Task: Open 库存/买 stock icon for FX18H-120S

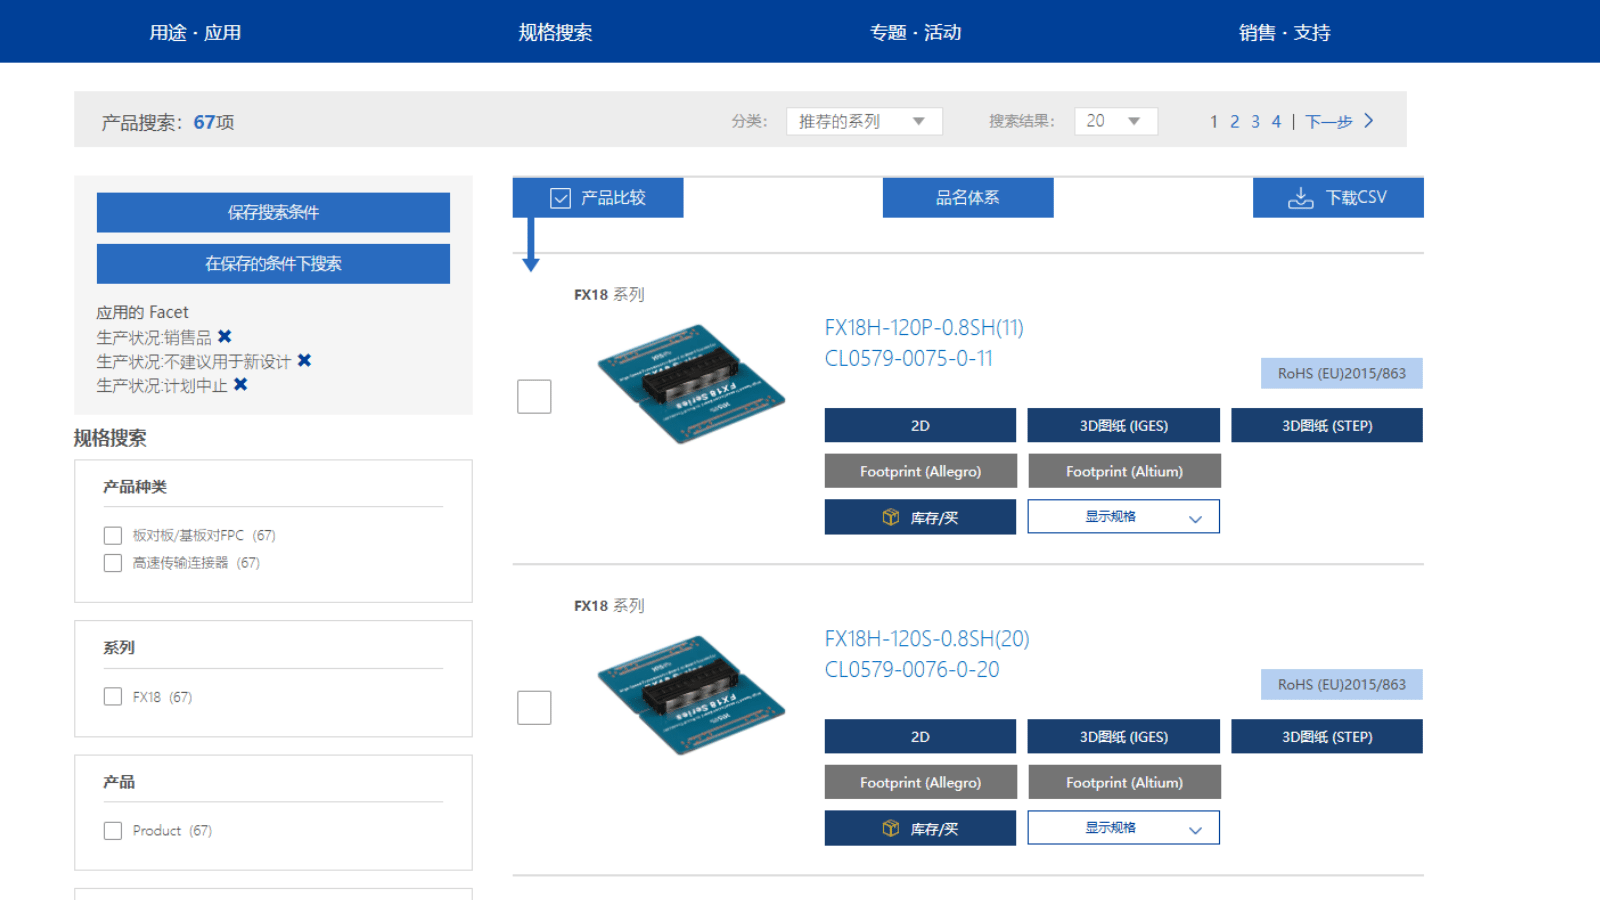Action: 889,827
